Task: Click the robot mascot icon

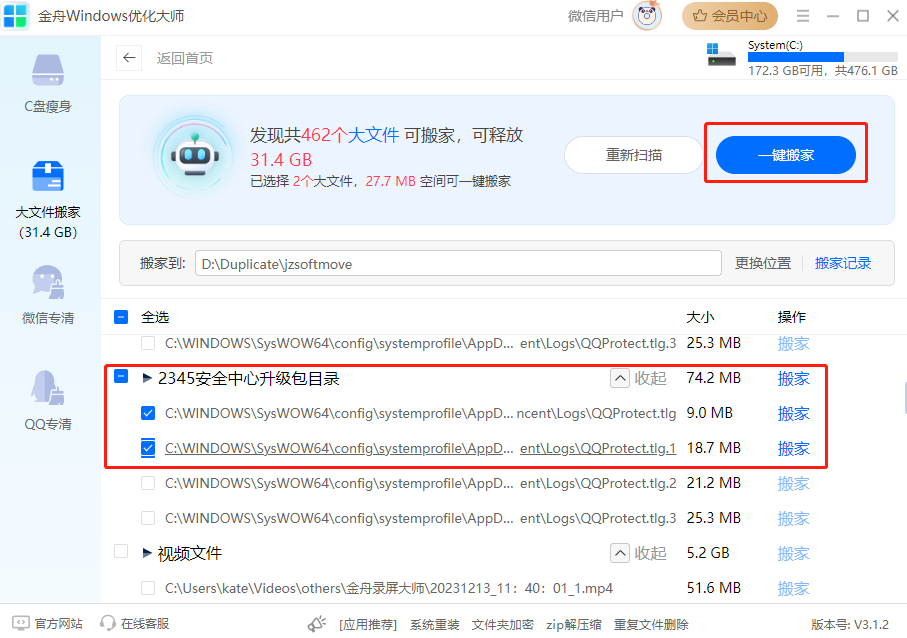Action: pyautogui.click(x=195, y=156)
